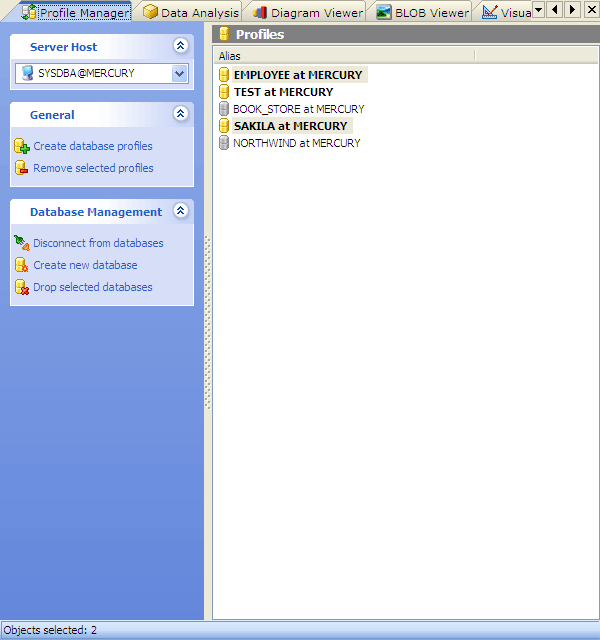The height and width of the screenshot is (640, 600).
Task: Click the dotted vertical splitter handle
Action: (208, 322)
